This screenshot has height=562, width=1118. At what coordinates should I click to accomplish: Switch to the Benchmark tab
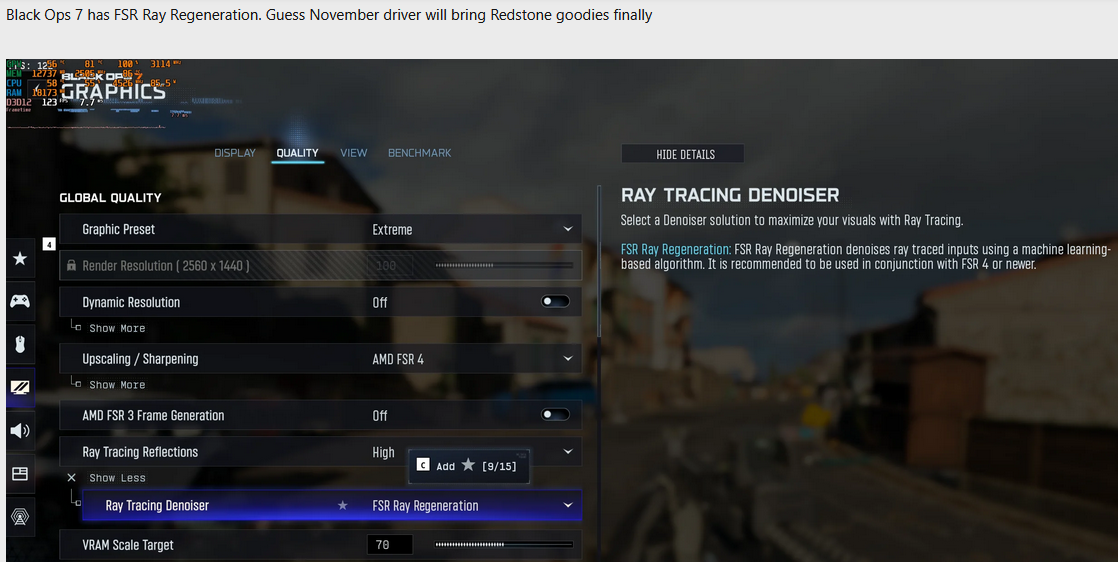(x=419, y=153)
